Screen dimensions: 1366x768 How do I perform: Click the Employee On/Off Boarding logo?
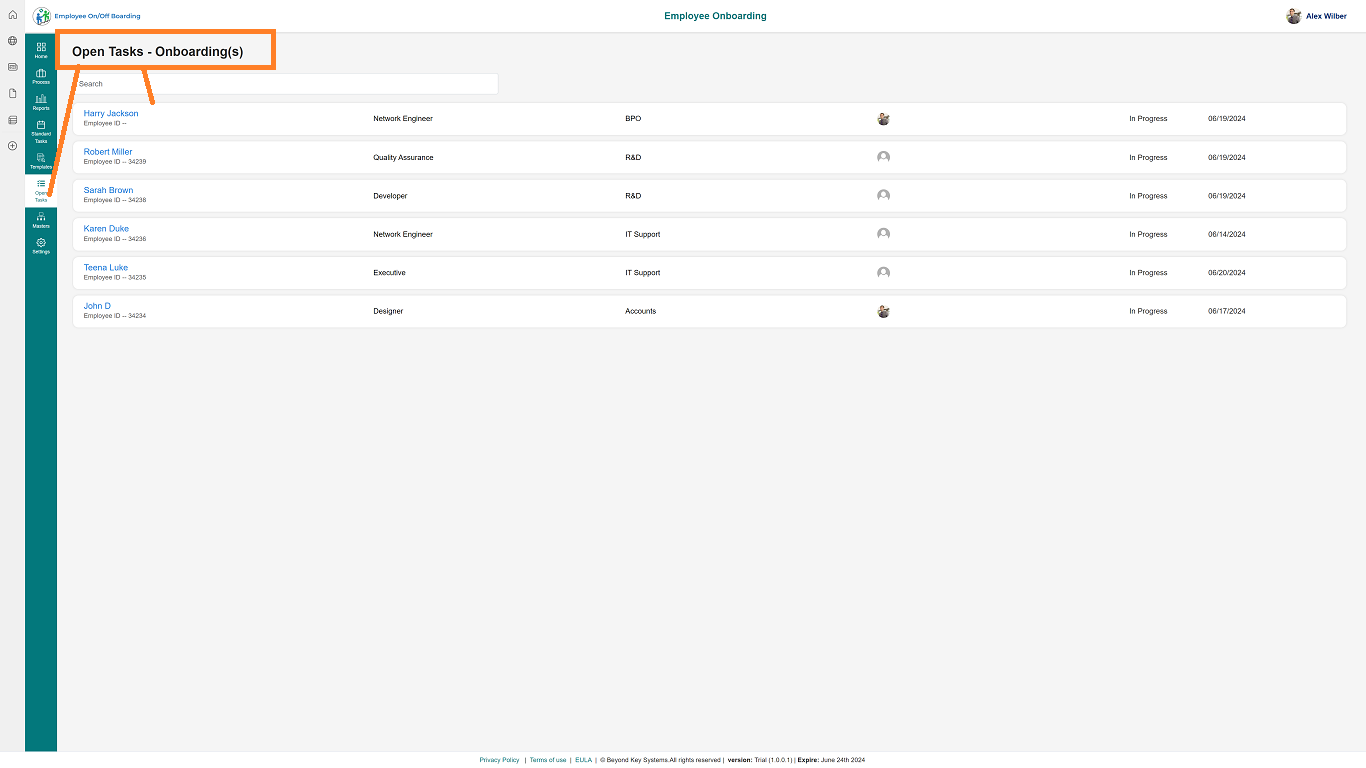coord(87,16)
